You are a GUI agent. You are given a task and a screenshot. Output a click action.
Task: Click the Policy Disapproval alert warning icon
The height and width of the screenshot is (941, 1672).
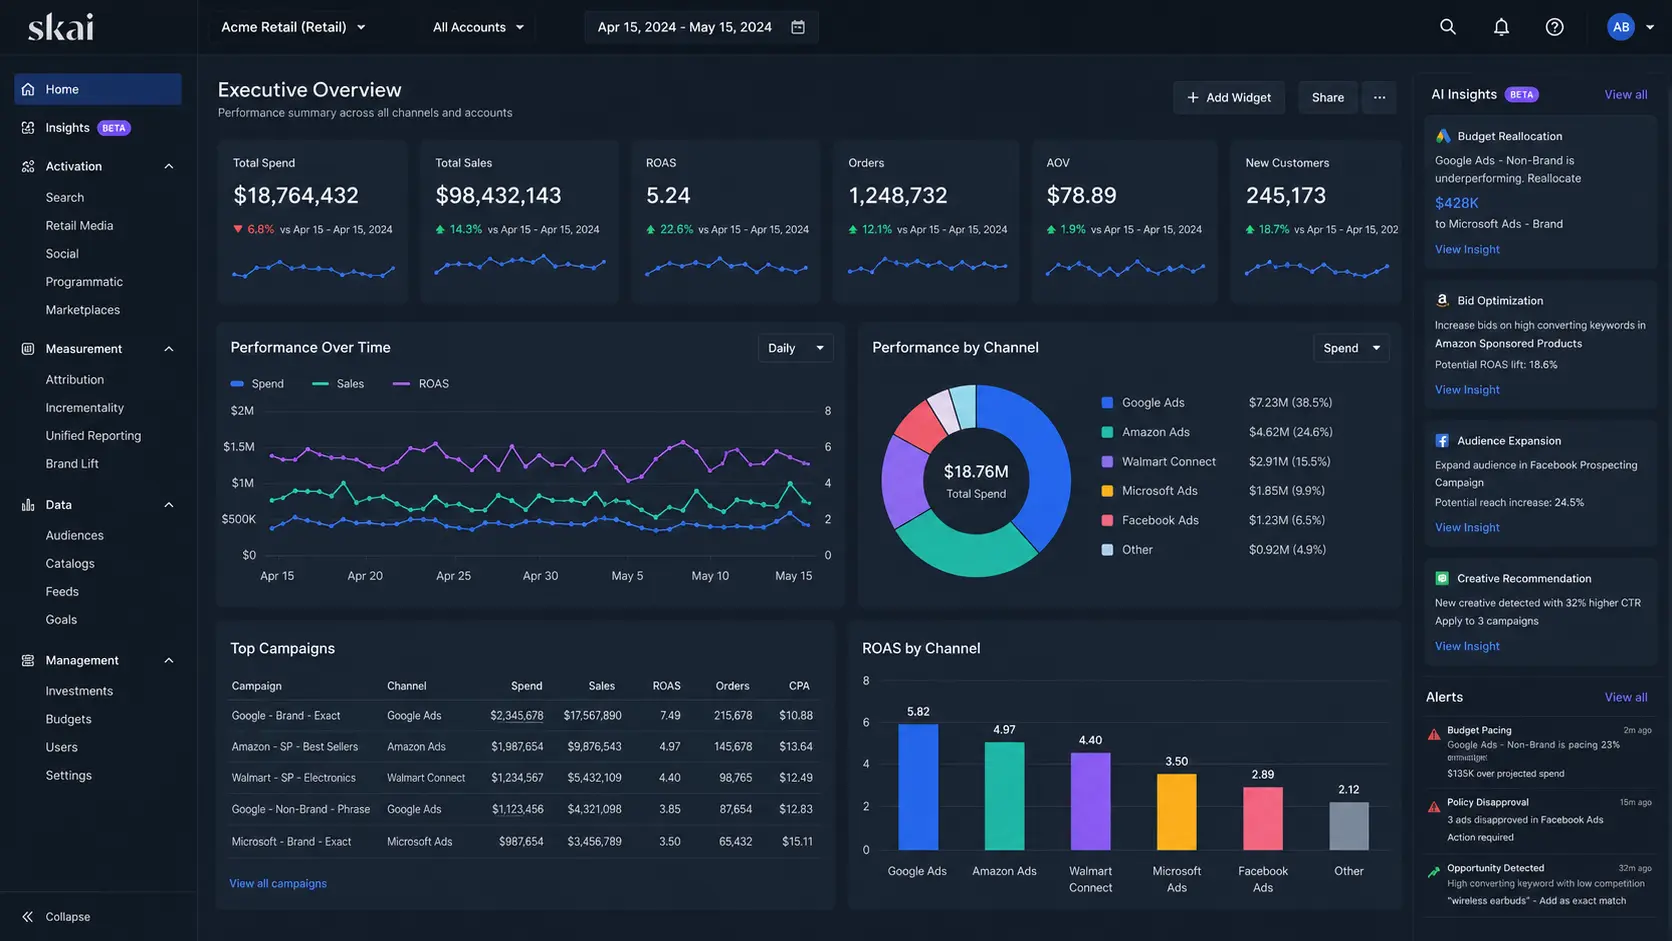point(1434,806)
